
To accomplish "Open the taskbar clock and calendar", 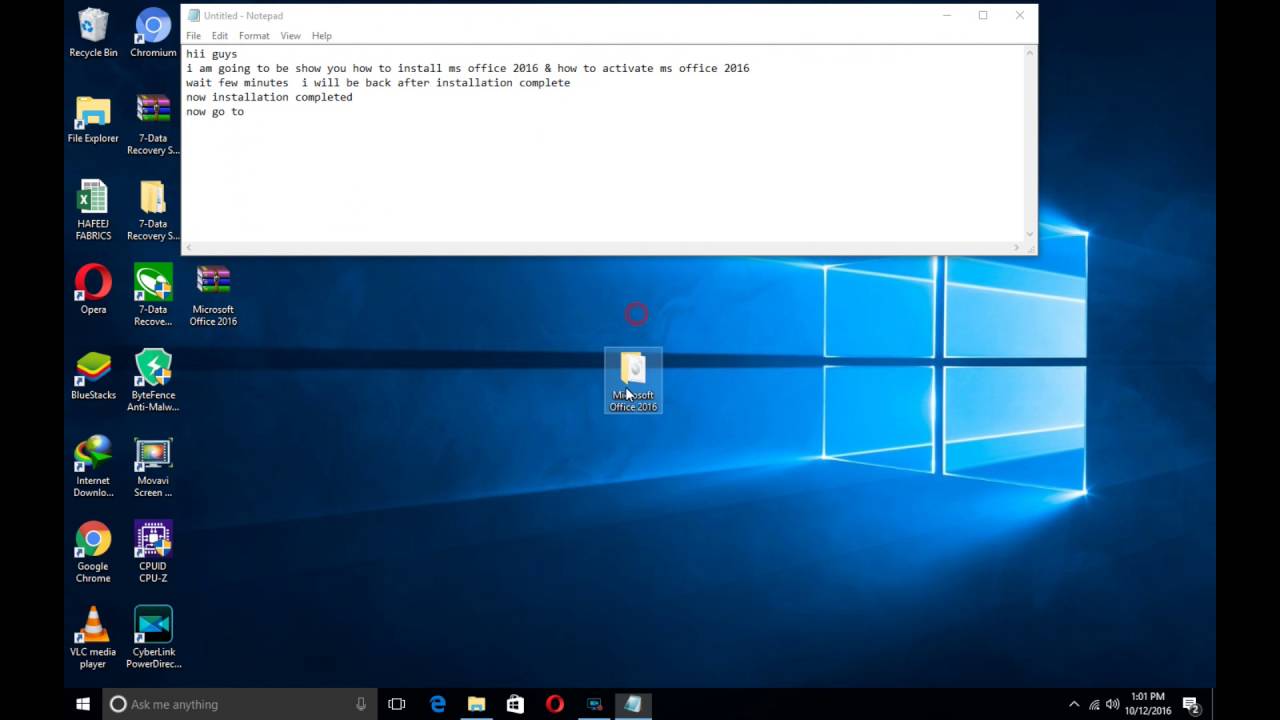I will (x=1148, y=704).
